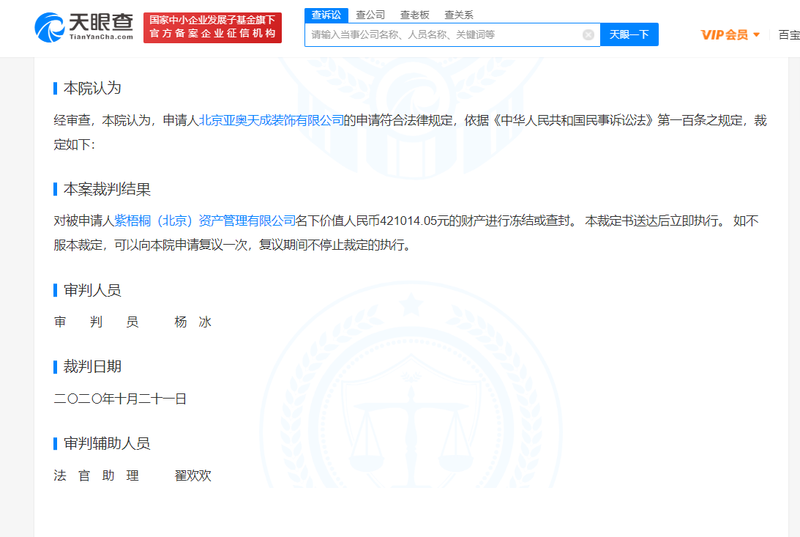Open the 百宝 menu item at top right

pyautogui.click(x=789, y=35)
